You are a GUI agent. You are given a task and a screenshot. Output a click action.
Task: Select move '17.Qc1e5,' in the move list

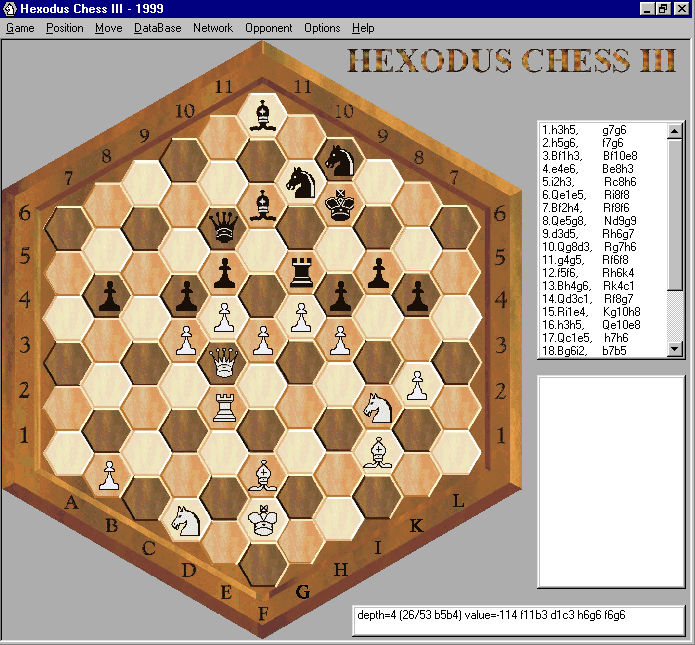click(567, 338)
